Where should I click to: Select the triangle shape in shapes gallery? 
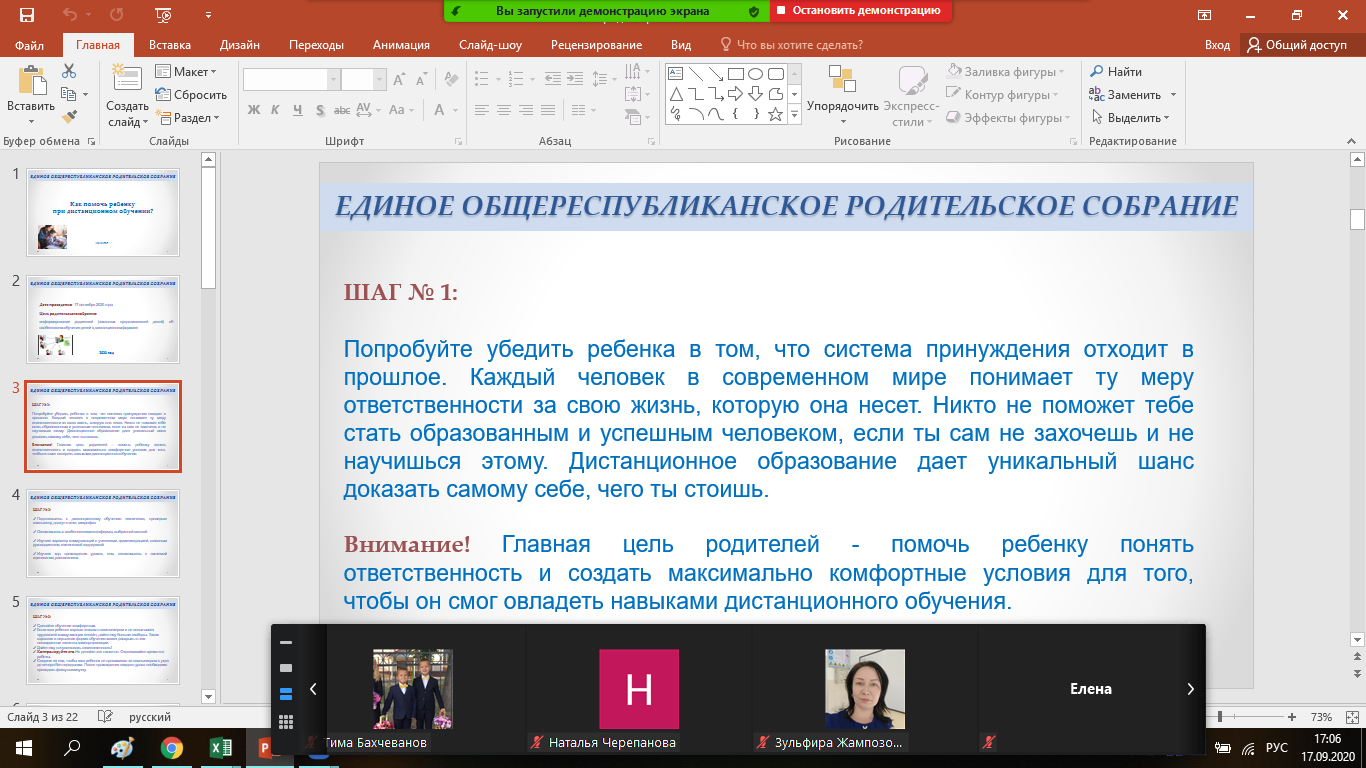[x=675, y=94]
